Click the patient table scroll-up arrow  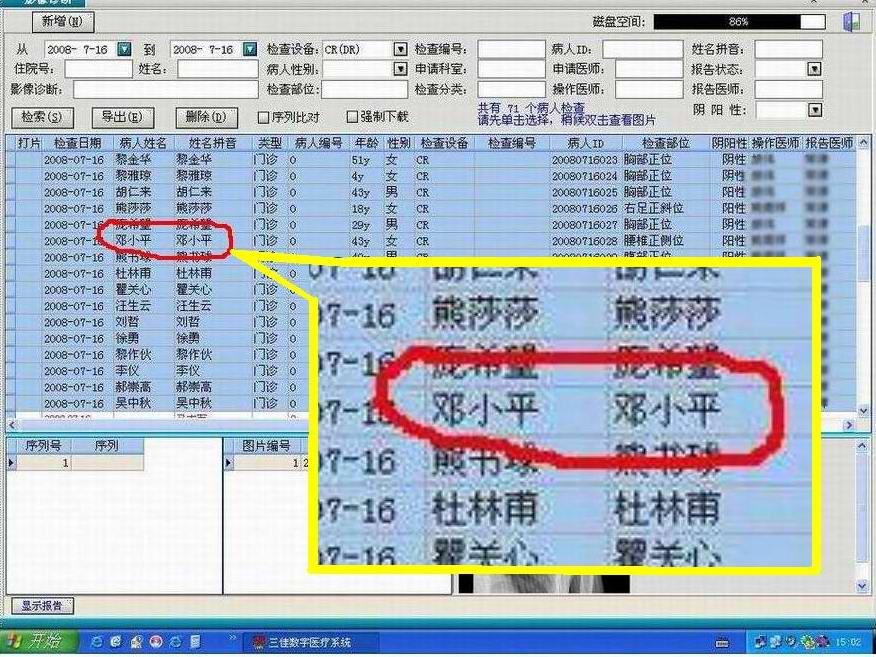863,142
